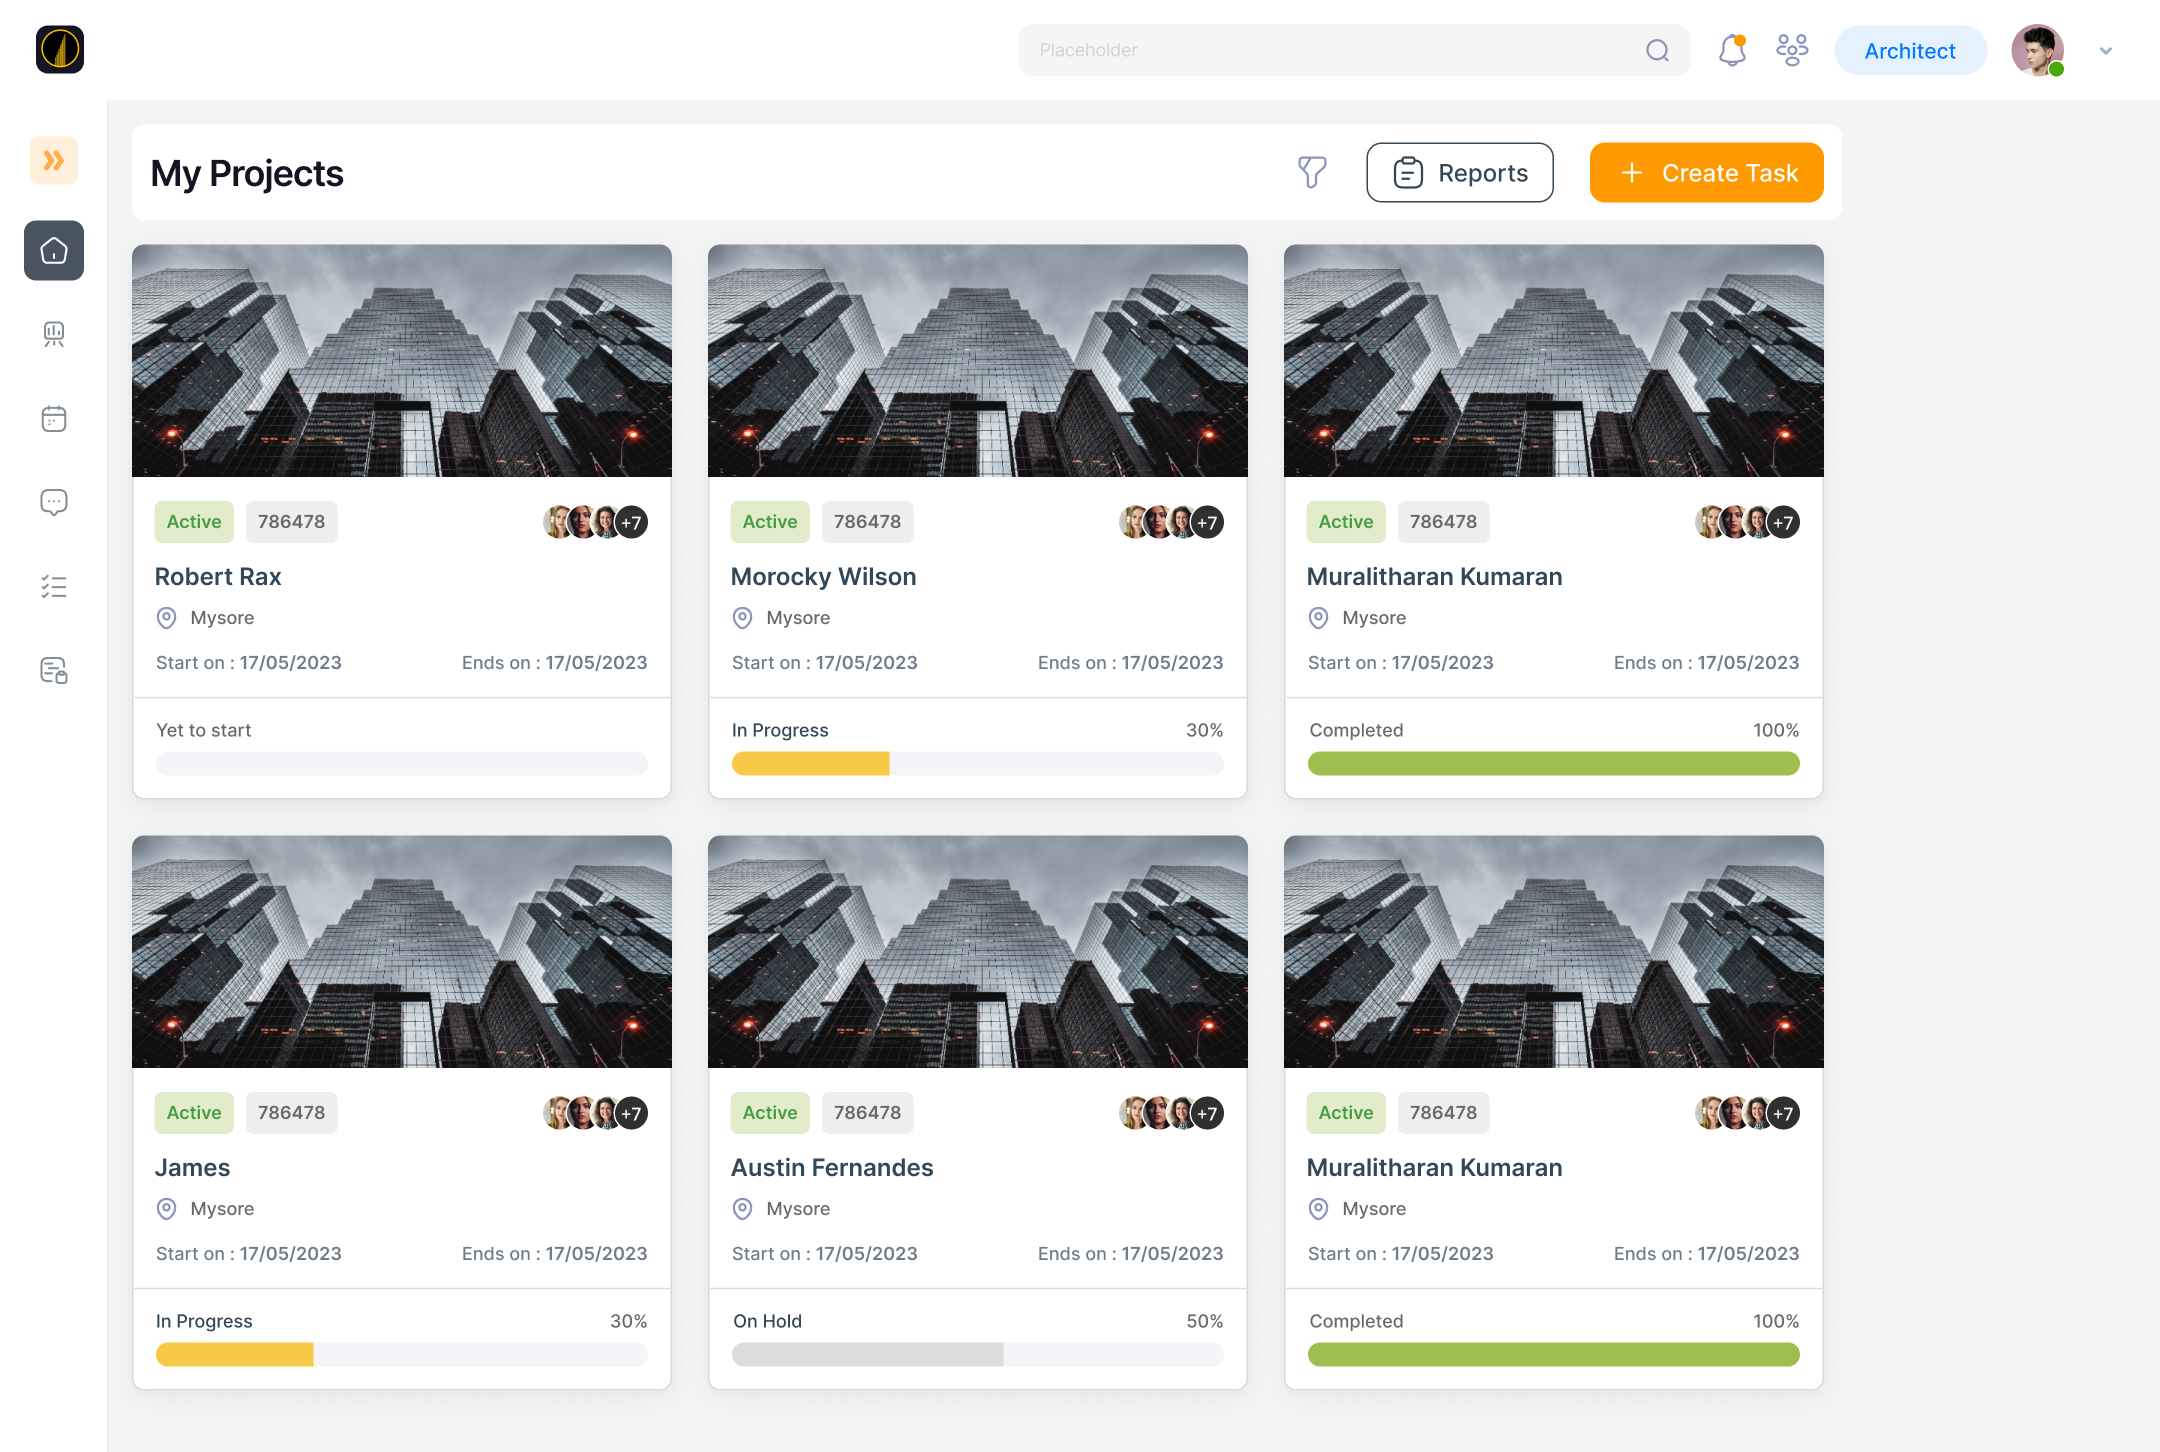Open notifications via the bell icon

click(1731, 49)
